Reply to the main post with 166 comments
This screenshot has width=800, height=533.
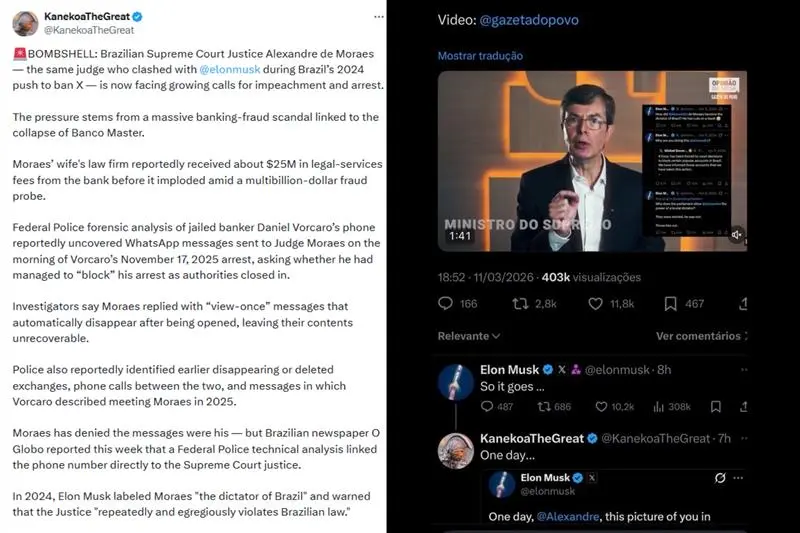pyautogui.click(x=446, y=303)
